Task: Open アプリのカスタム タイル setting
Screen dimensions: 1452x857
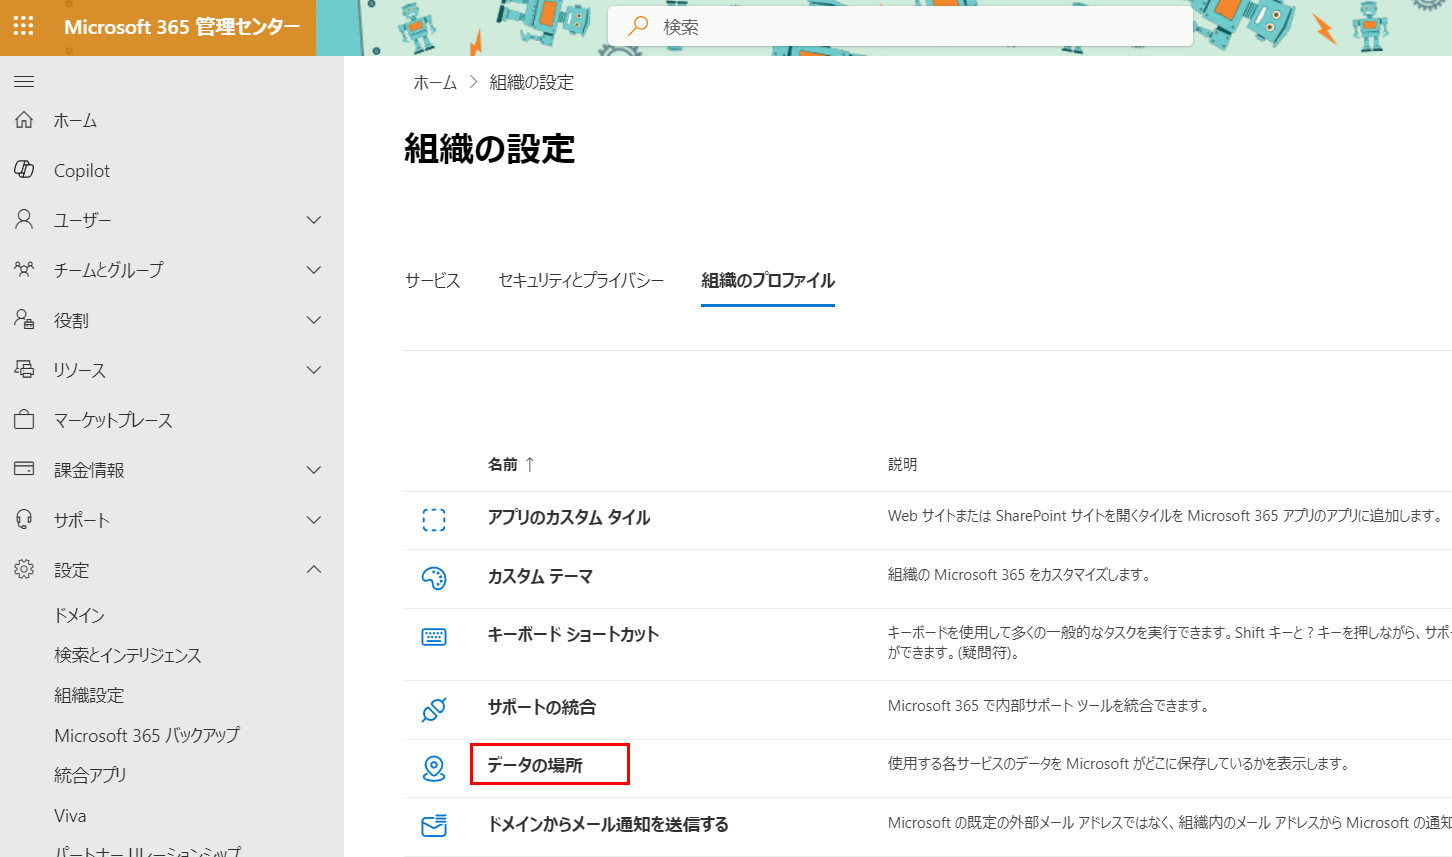Action: pyautogui.click(x=569, y=517)
